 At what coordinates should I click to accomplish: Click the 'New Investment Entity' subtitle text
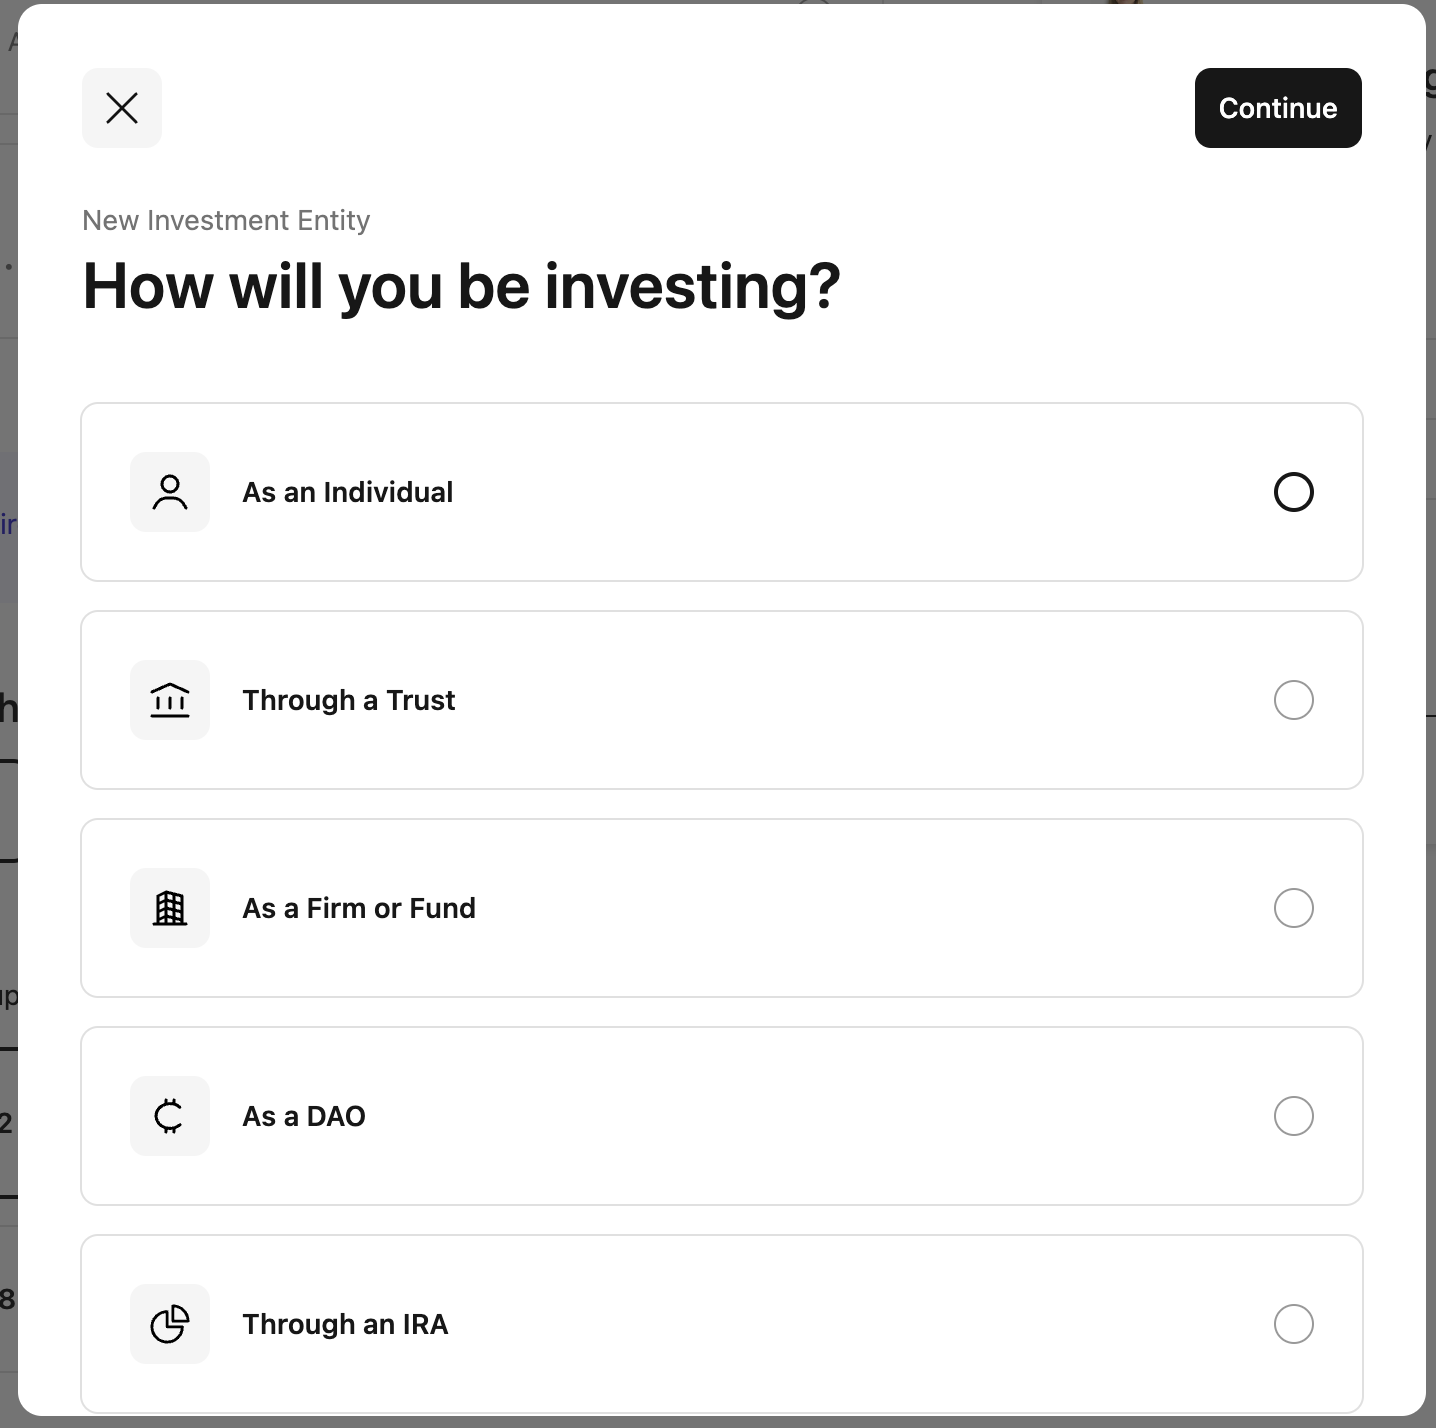coord(226,220)
